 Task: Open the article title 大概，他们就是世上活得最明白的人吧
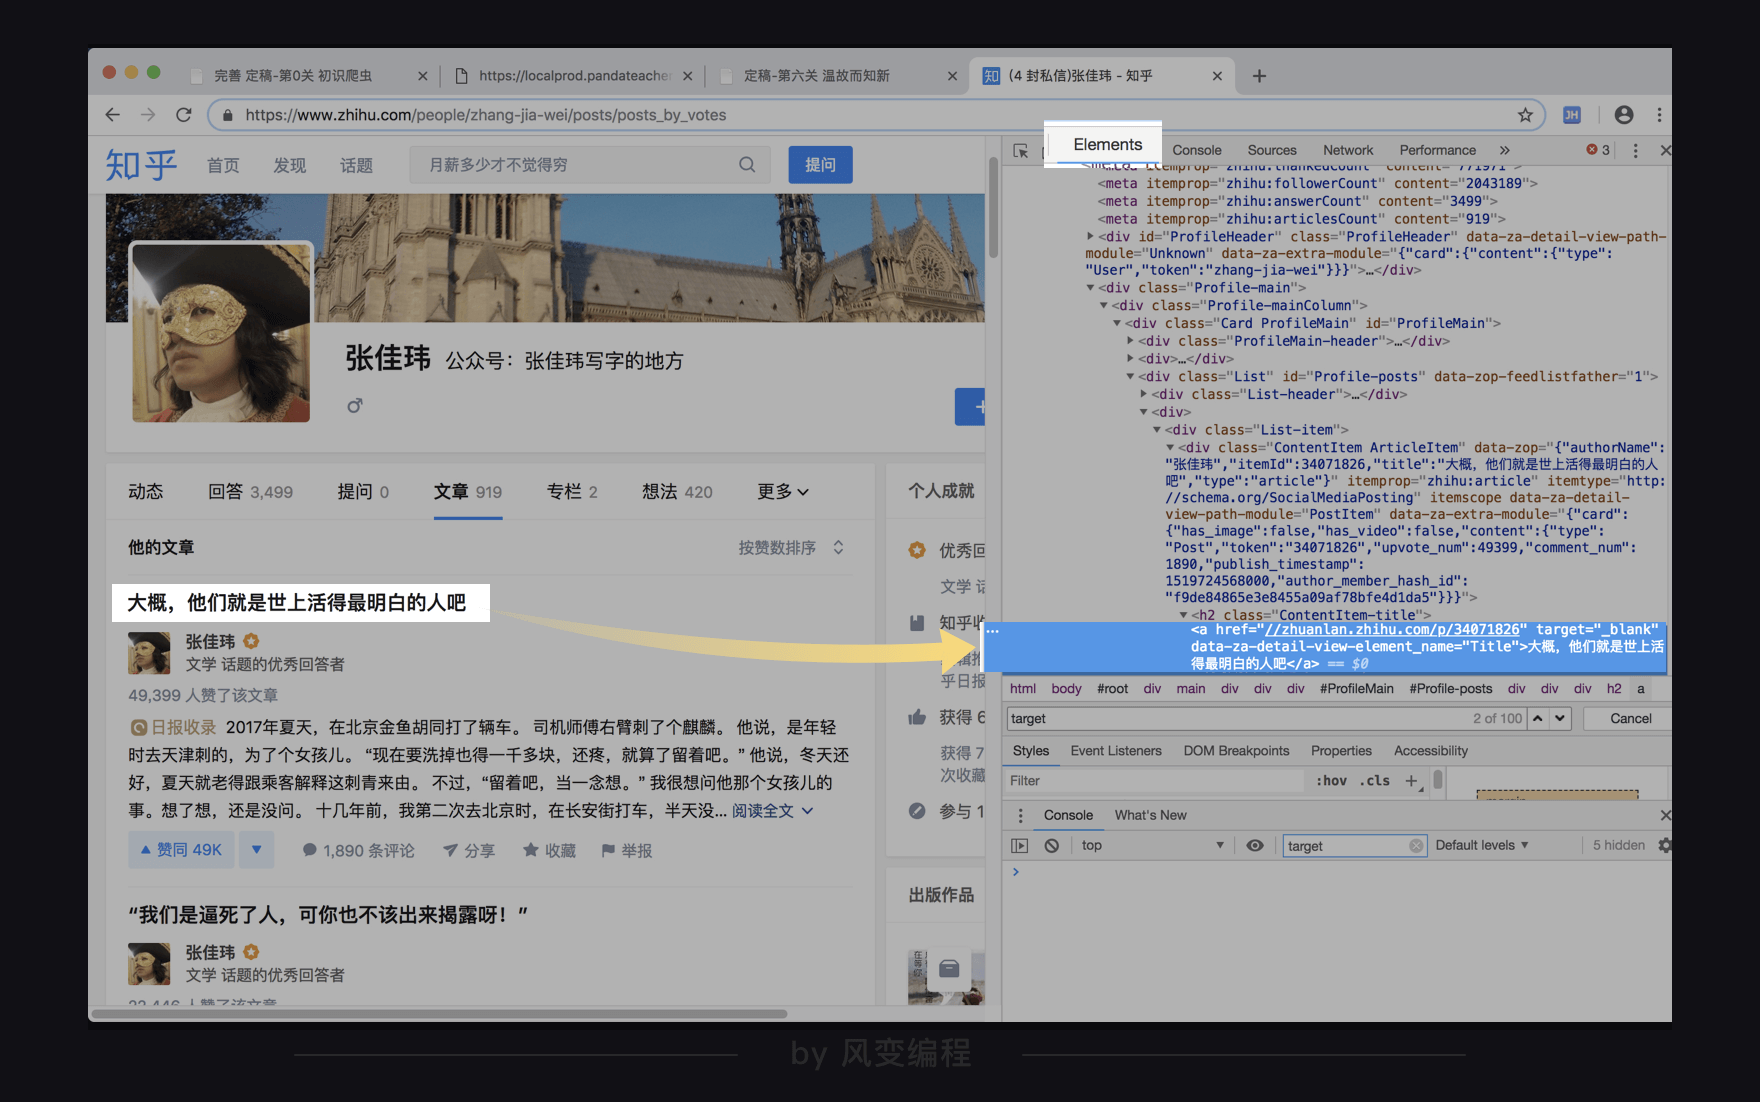coord(296,603)
